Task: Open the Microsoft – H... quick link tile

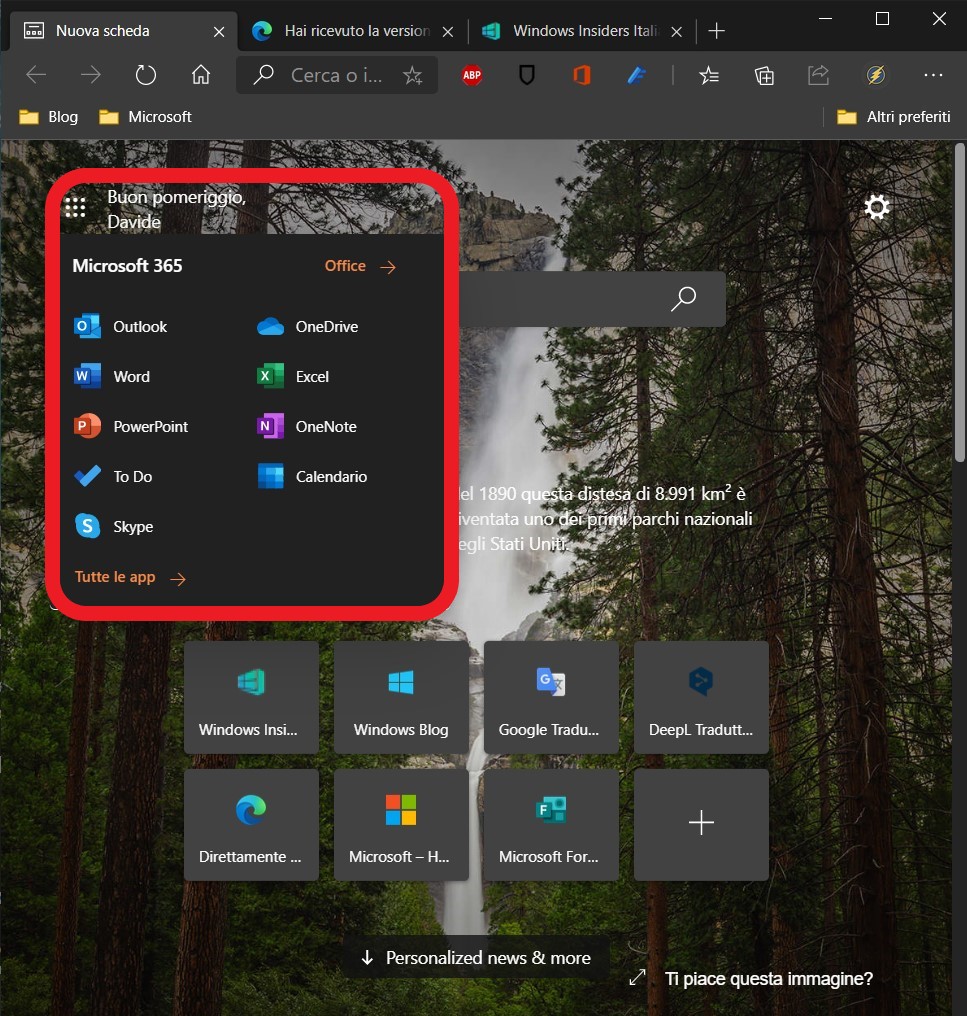Action: 401,825
